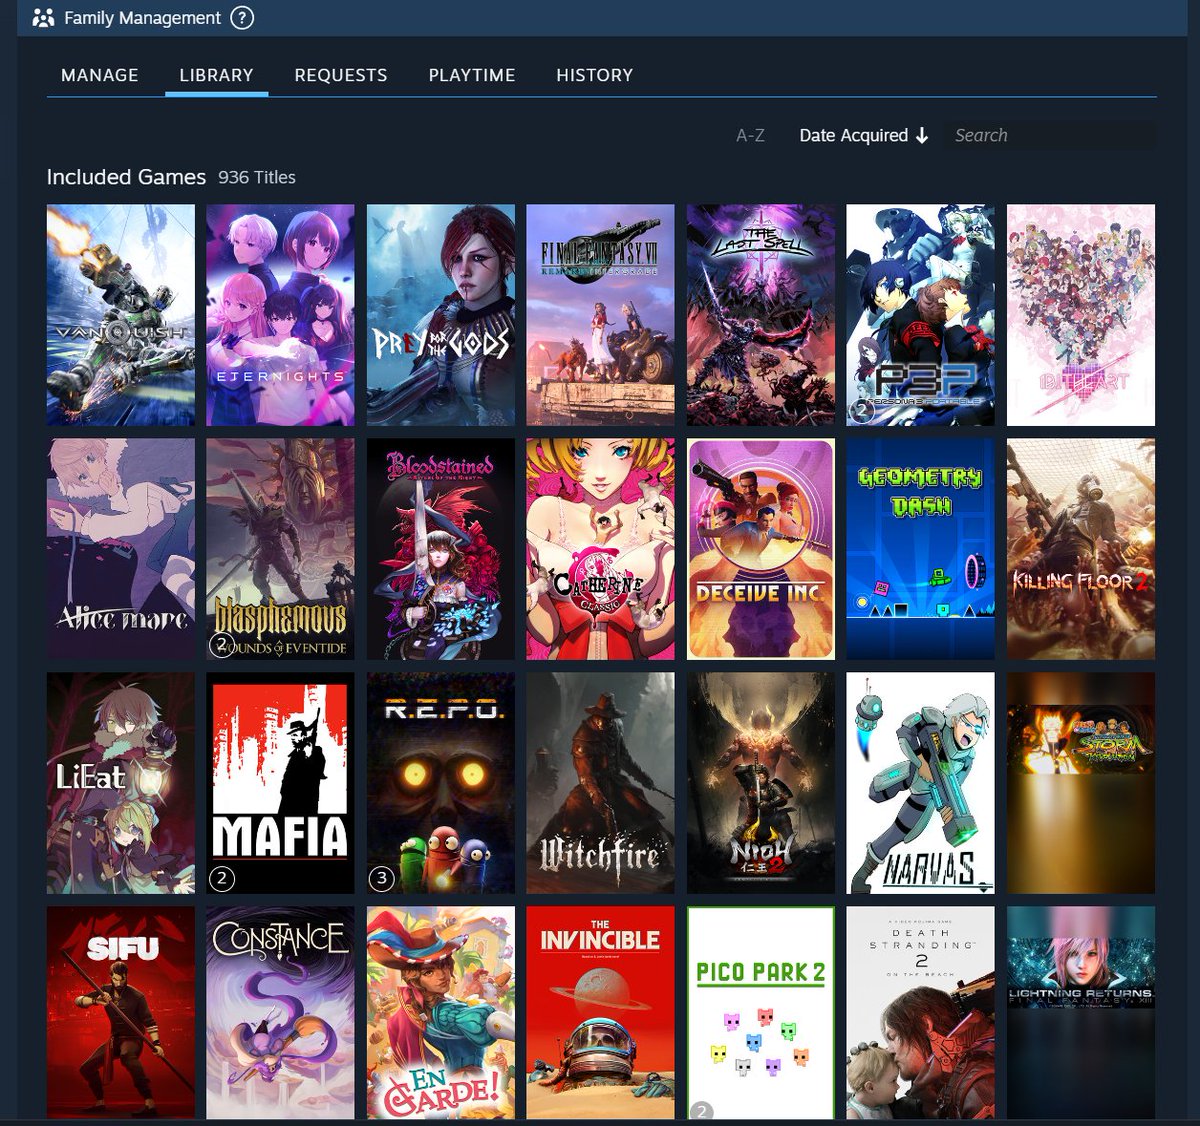Select the Witchfire game cover
Screen dimensions: 1200x1126
[x=601, y=783]
